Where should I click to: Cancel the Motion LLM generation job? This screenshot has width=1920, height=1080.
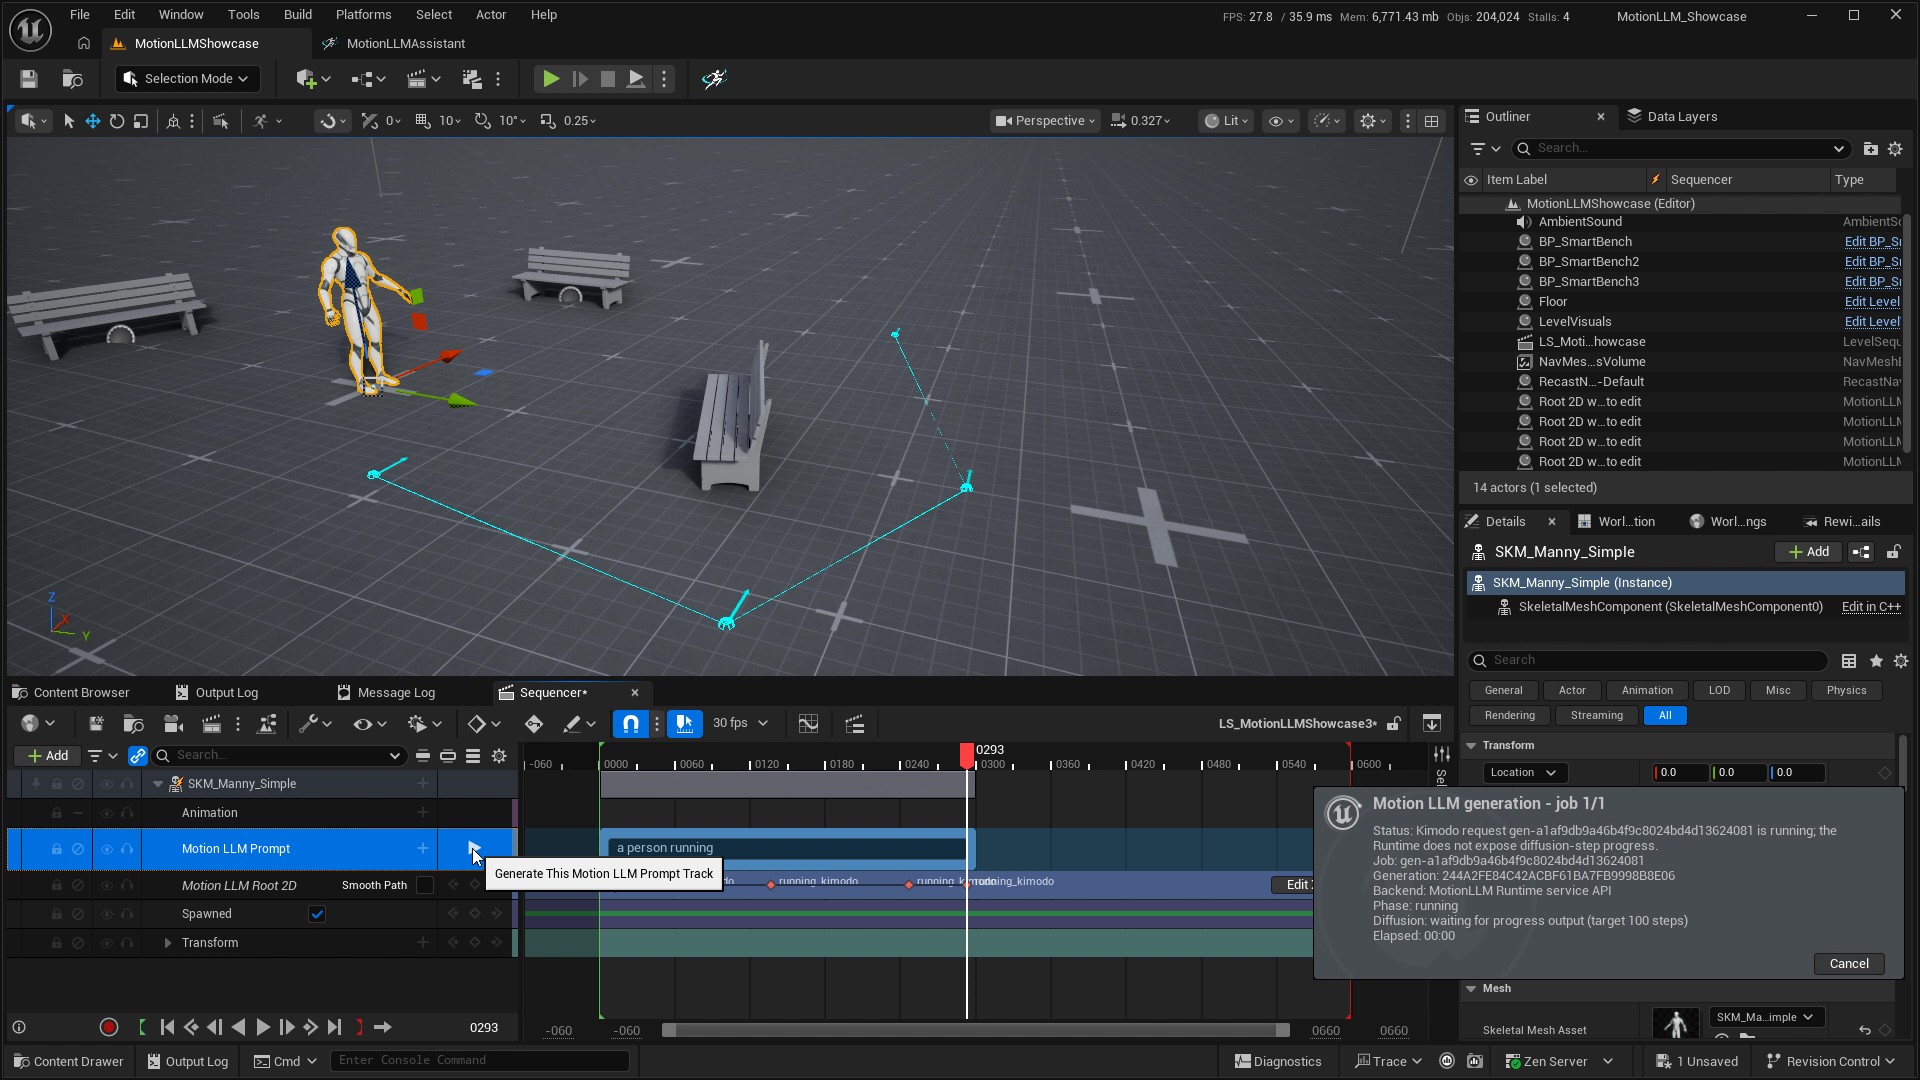coord(1849,964)
